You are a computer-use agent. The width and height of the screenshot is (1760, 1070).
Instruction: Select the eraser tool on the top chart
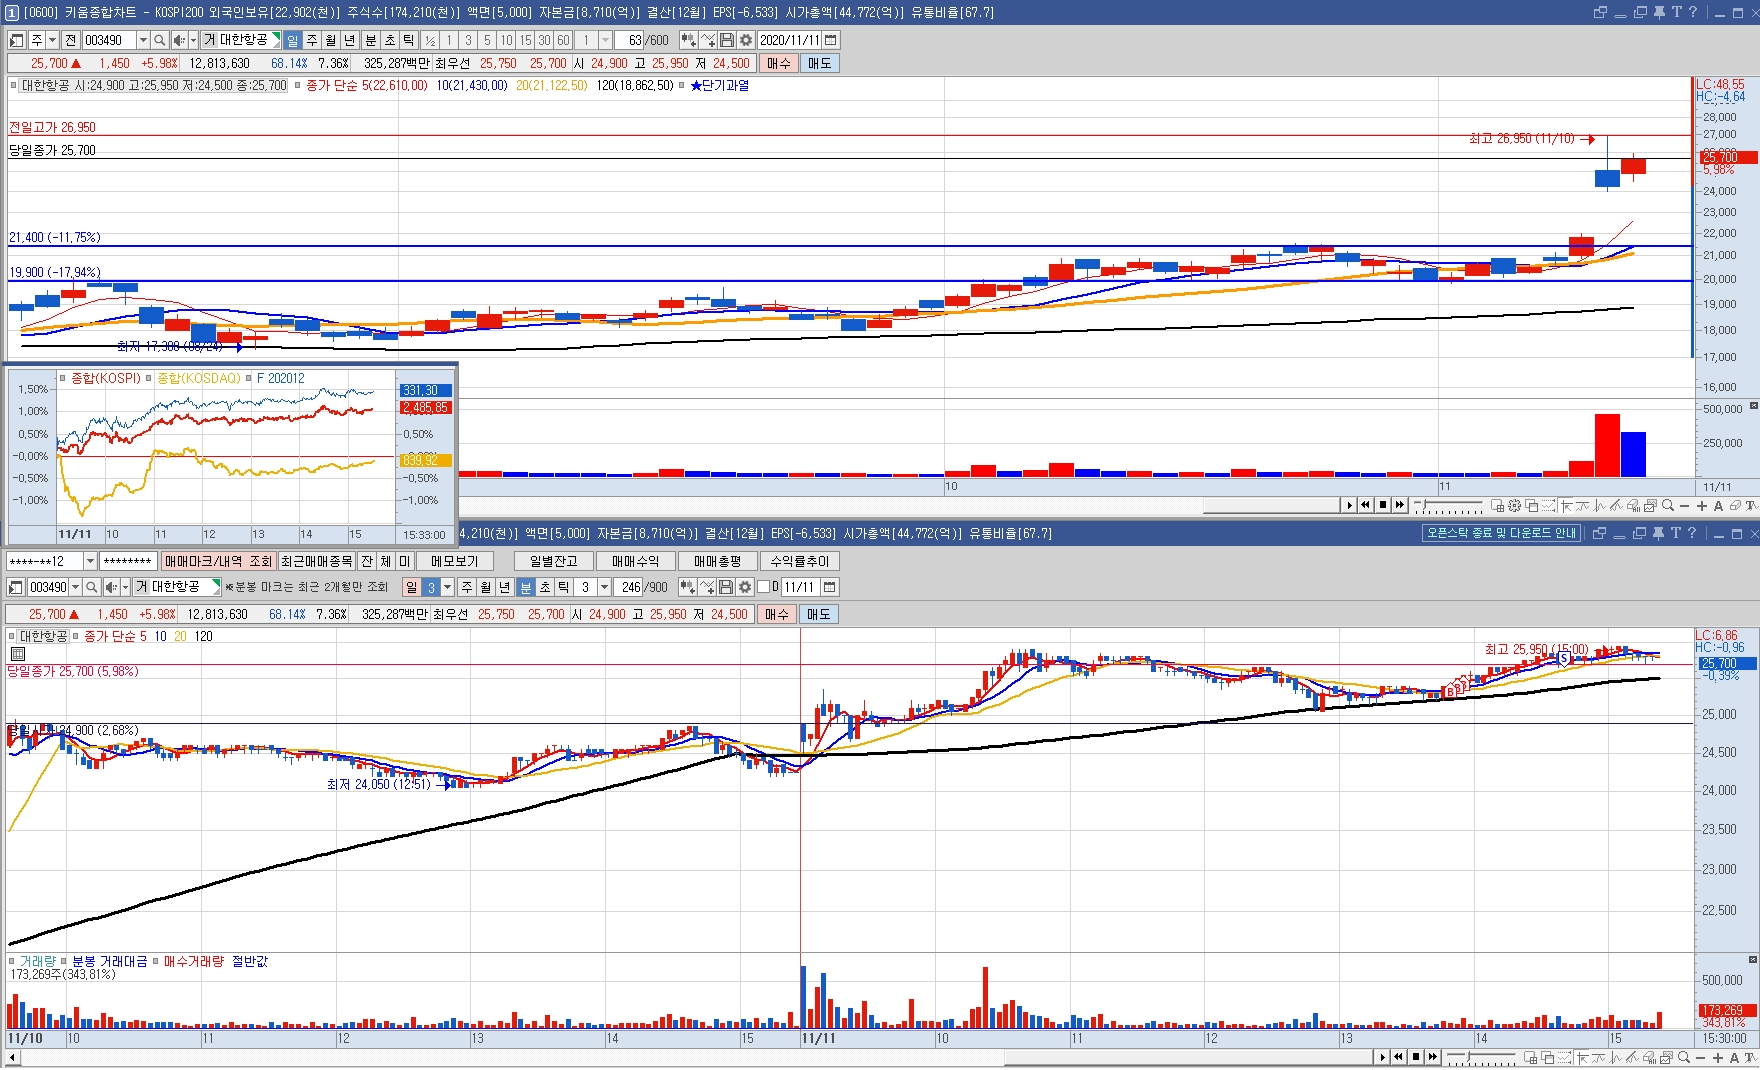(1735, 505)
